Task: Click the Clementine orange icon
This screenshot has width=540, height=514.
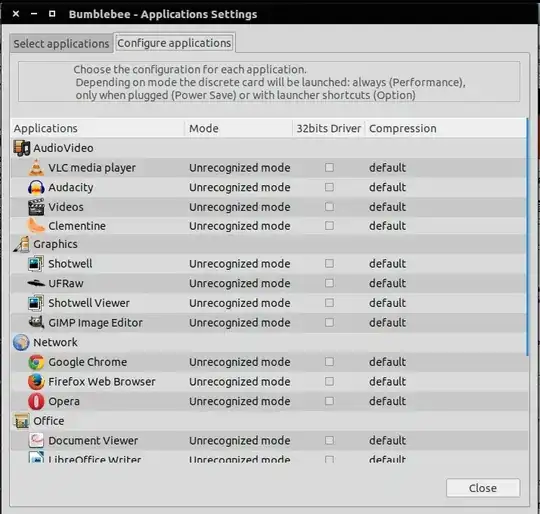Action: tap(36, 226)
